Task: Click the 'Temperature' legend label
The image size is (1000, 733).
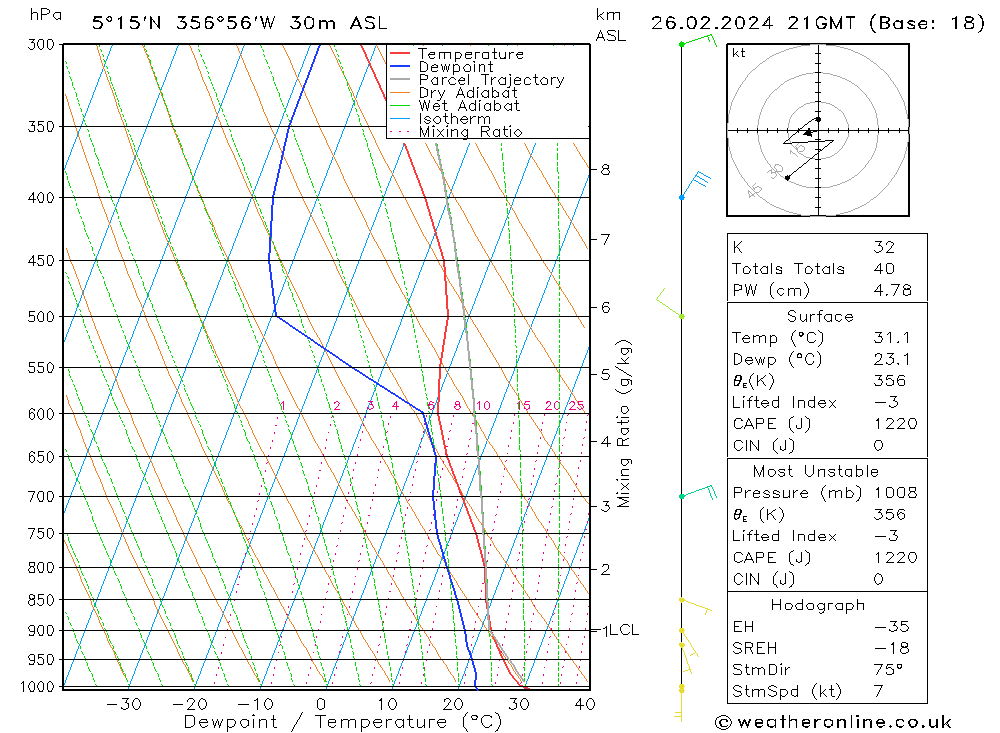Action: click(x=471, y=54)
